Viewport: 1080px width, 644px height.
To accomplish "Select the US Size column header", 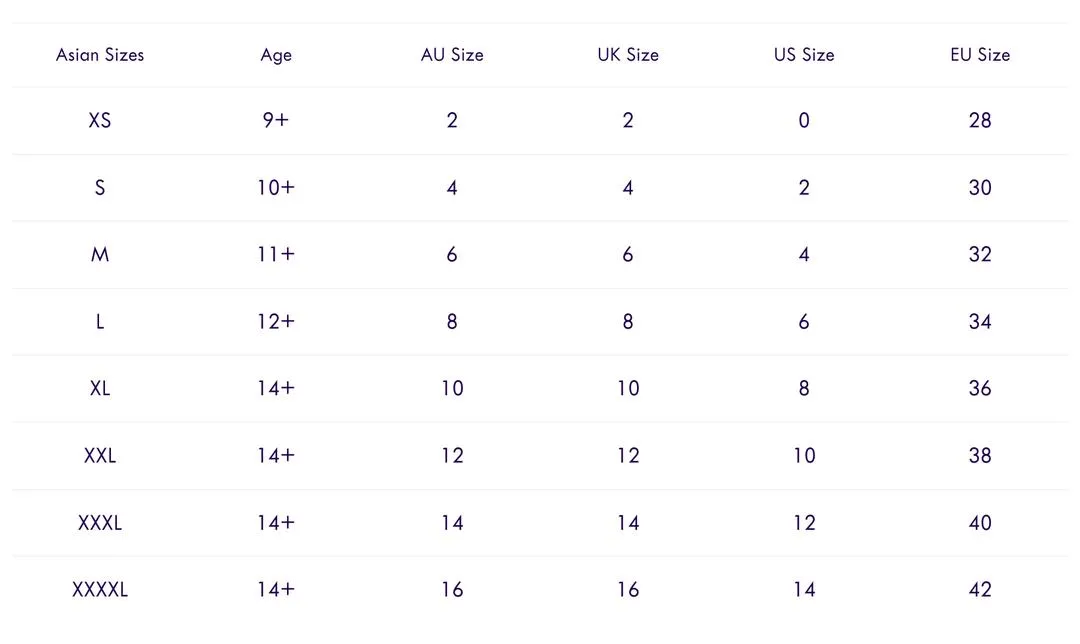I will click(x=804, y=55).
